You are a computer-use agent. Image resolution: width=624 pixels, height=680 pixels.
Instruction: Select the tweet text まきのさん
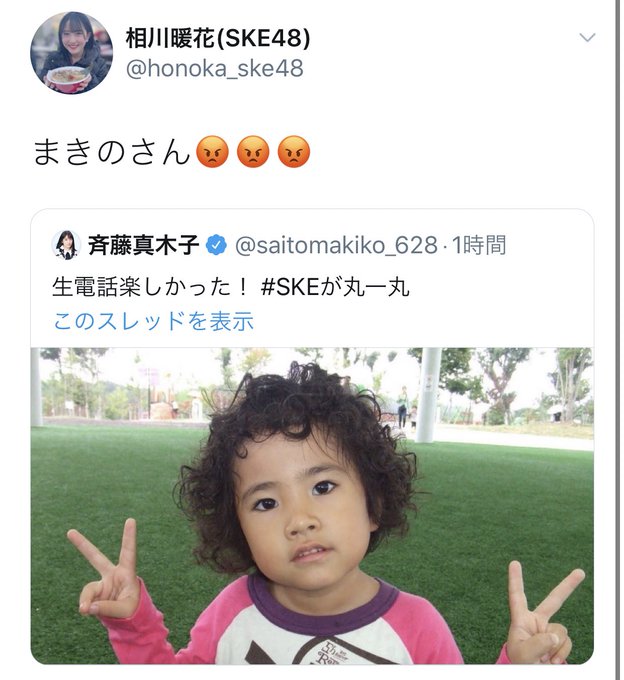click(111, 152)
